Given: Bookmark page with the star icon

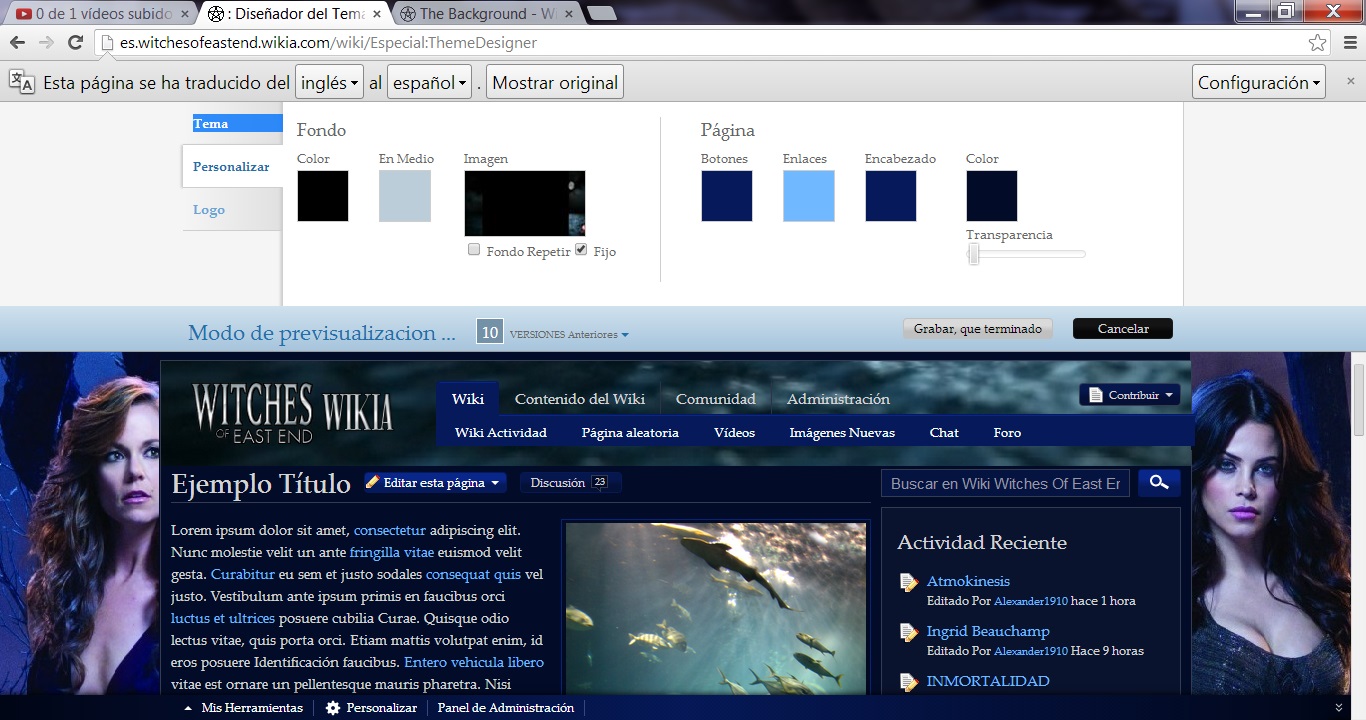Looking at the screenshot, I should [1318, 43].
